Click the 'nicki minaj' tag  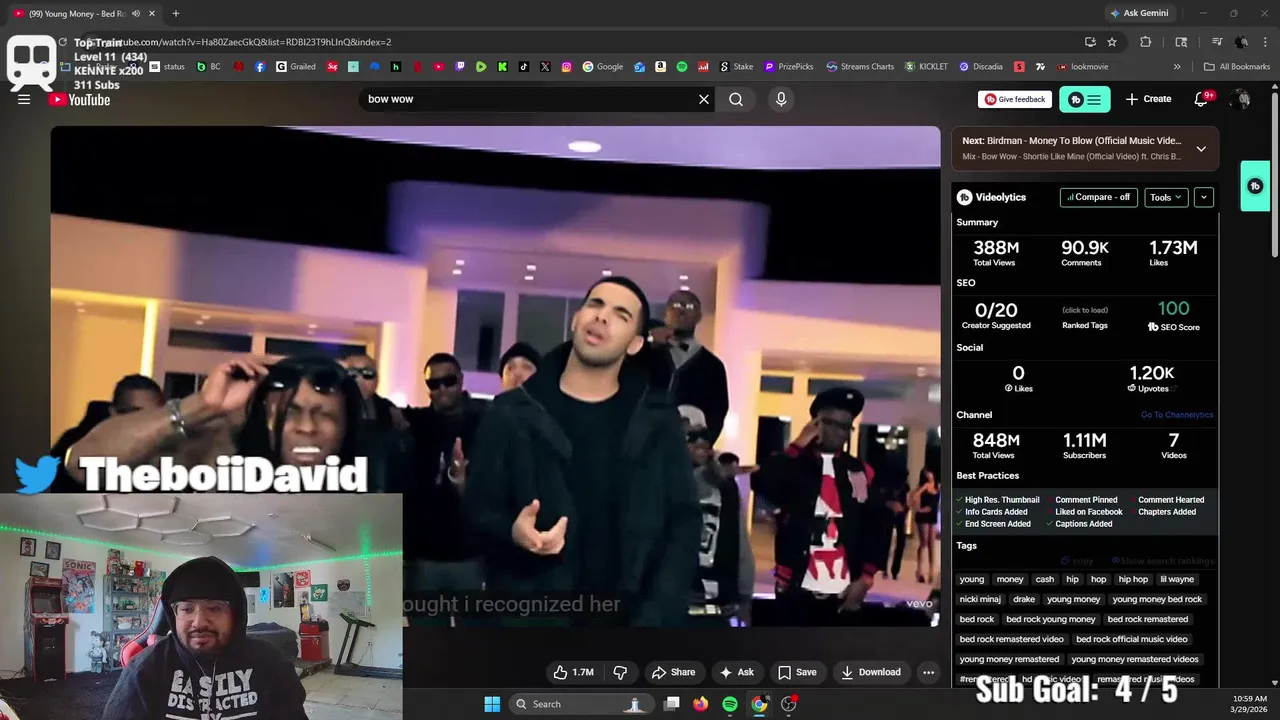click(980, 599)
